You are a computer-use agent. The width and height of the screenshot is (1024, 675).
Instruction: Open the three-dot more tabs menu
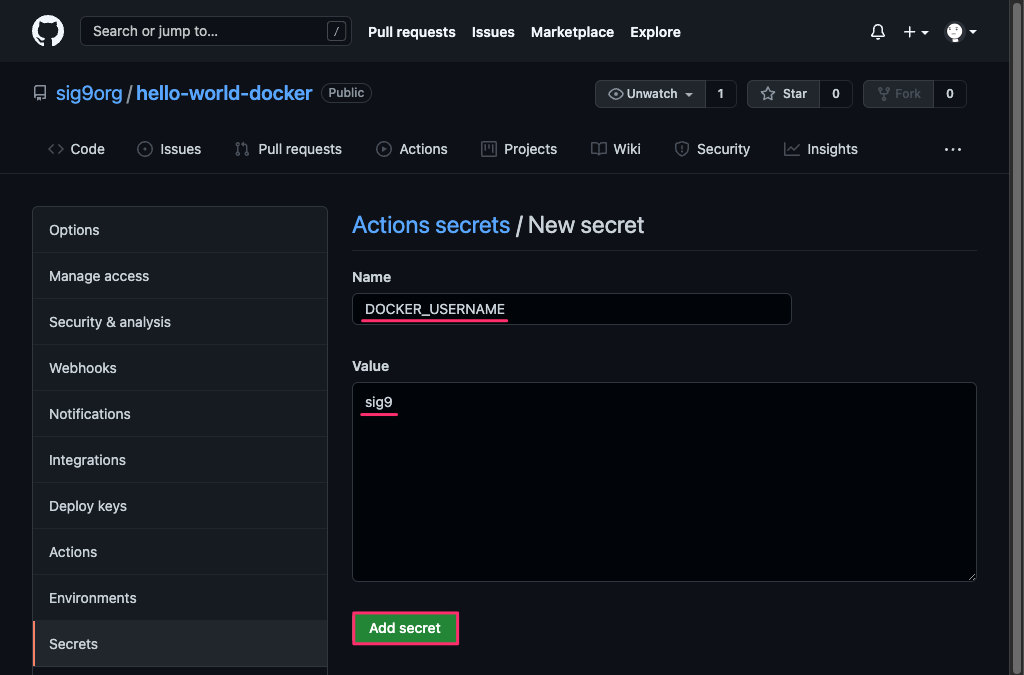953,149
